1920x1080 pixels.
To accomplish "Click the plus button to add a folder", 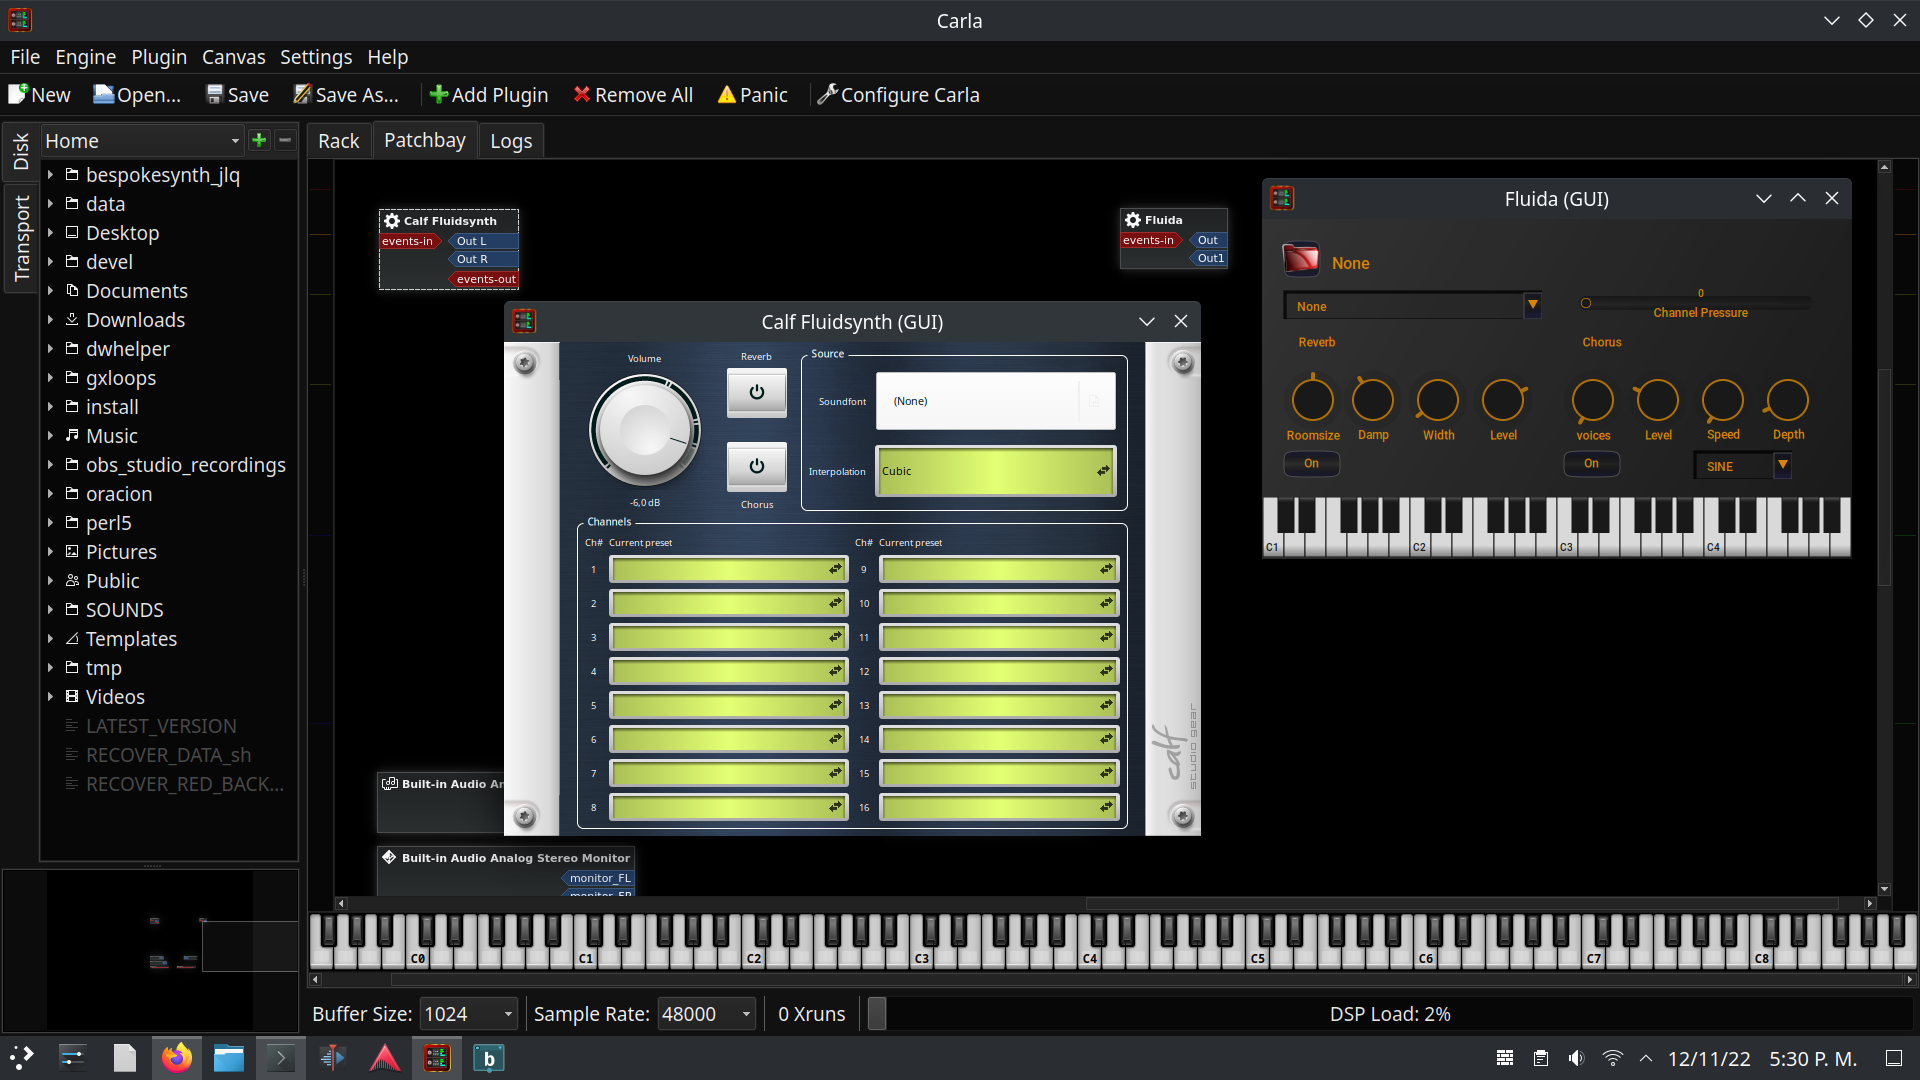I will coord(259,140).
